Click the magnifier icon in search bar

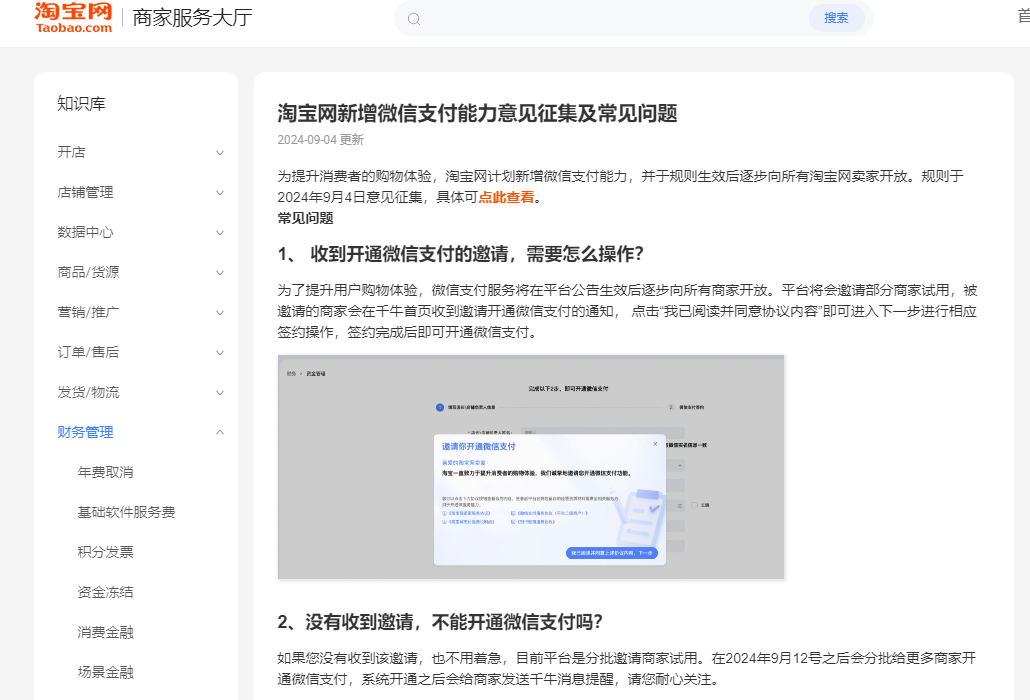pos(414,18)
